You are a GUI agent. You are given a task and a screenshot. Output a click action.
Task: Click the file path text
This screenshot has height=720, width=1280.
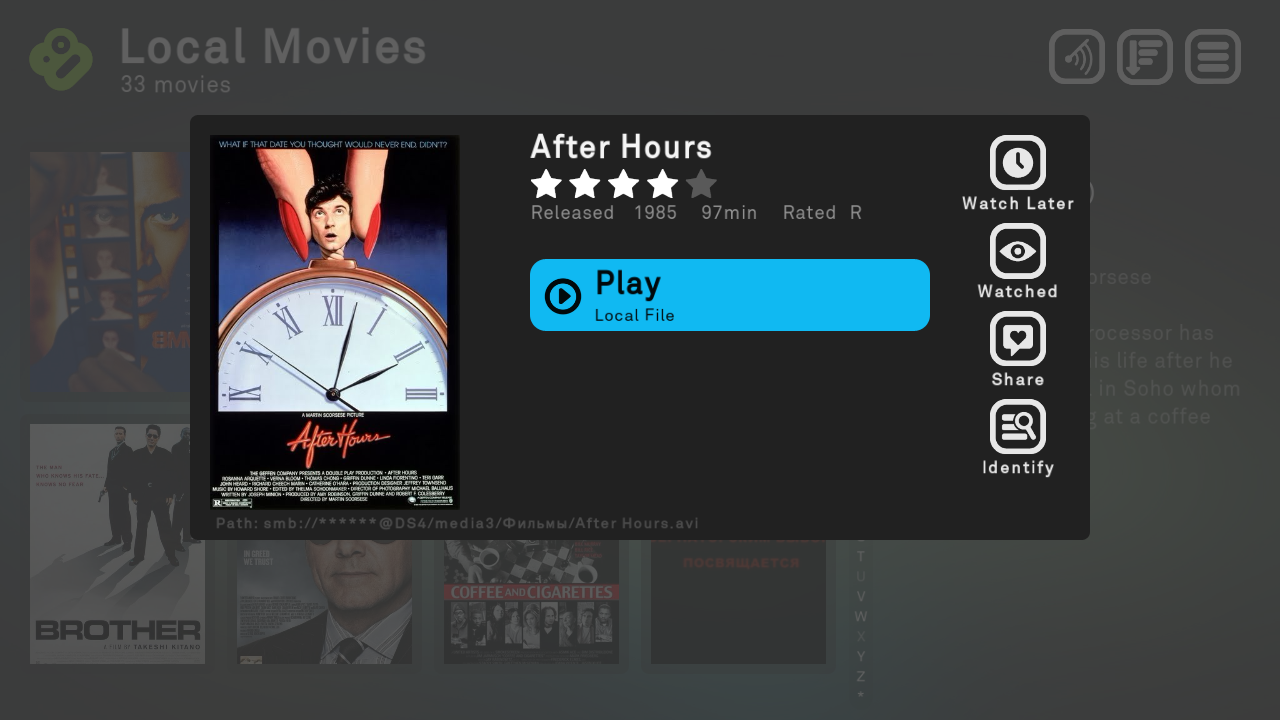click(457, 523)
